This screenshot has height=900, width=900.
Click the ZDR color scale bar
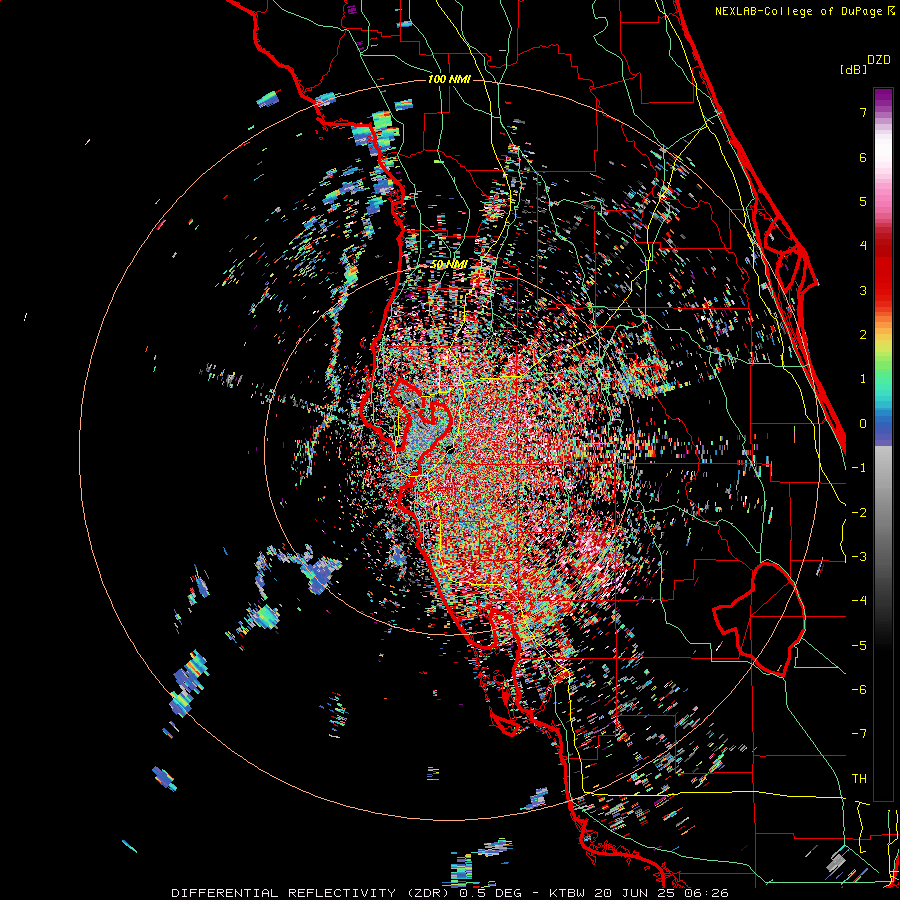point(883,444)
